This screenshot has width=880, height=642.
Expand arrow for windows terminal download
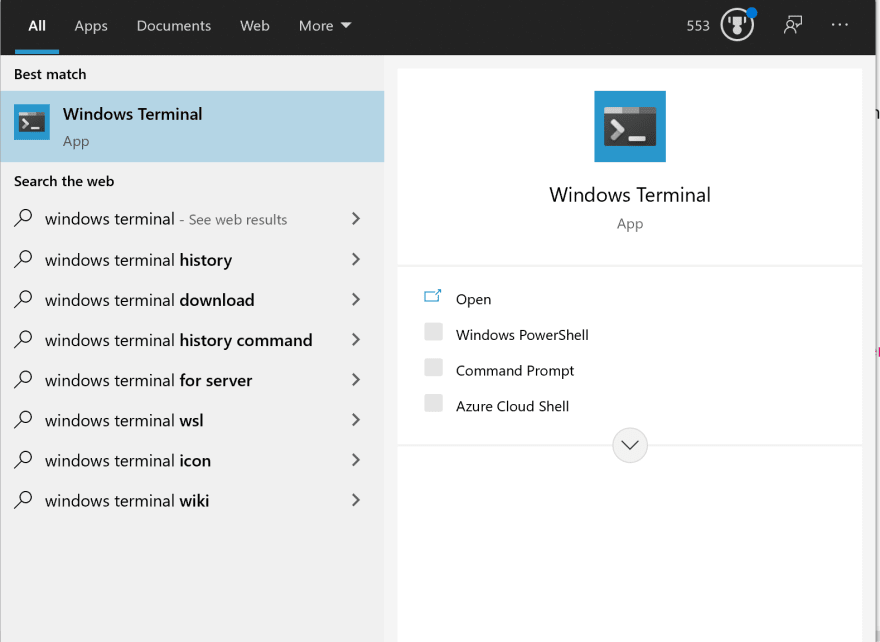(x=355, y=300)
